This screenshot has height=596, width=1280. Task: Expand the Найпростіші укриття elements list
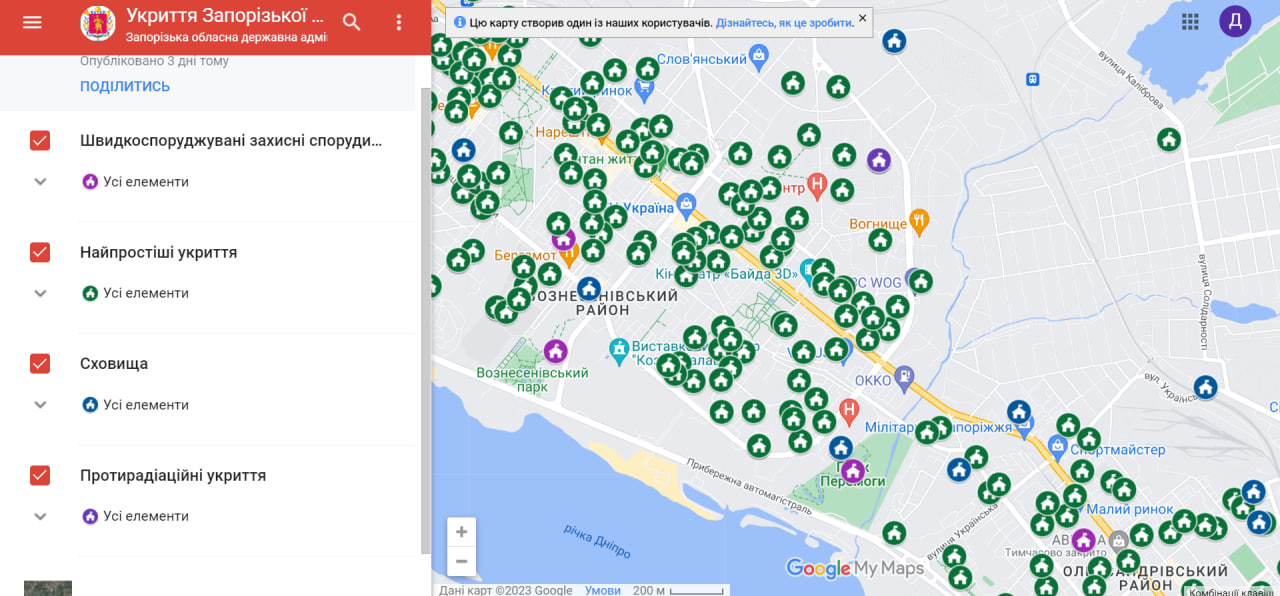[41, 293]
